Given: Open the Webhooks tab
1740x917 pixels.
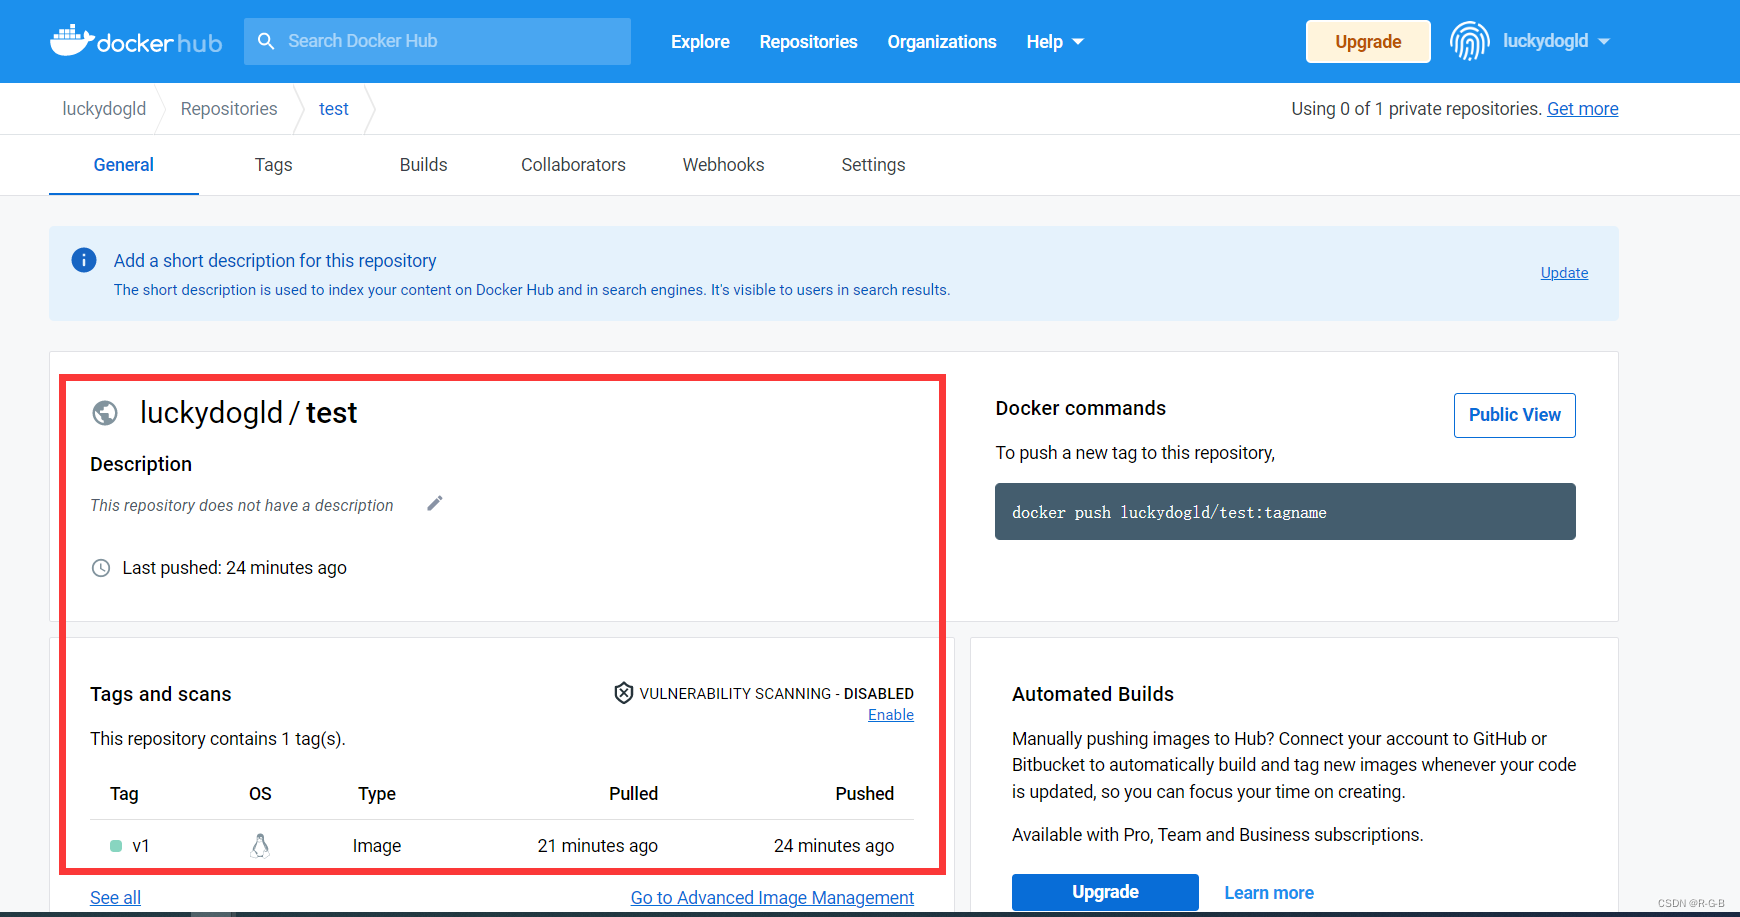Looking at the screenshot, I should [723, 165].
